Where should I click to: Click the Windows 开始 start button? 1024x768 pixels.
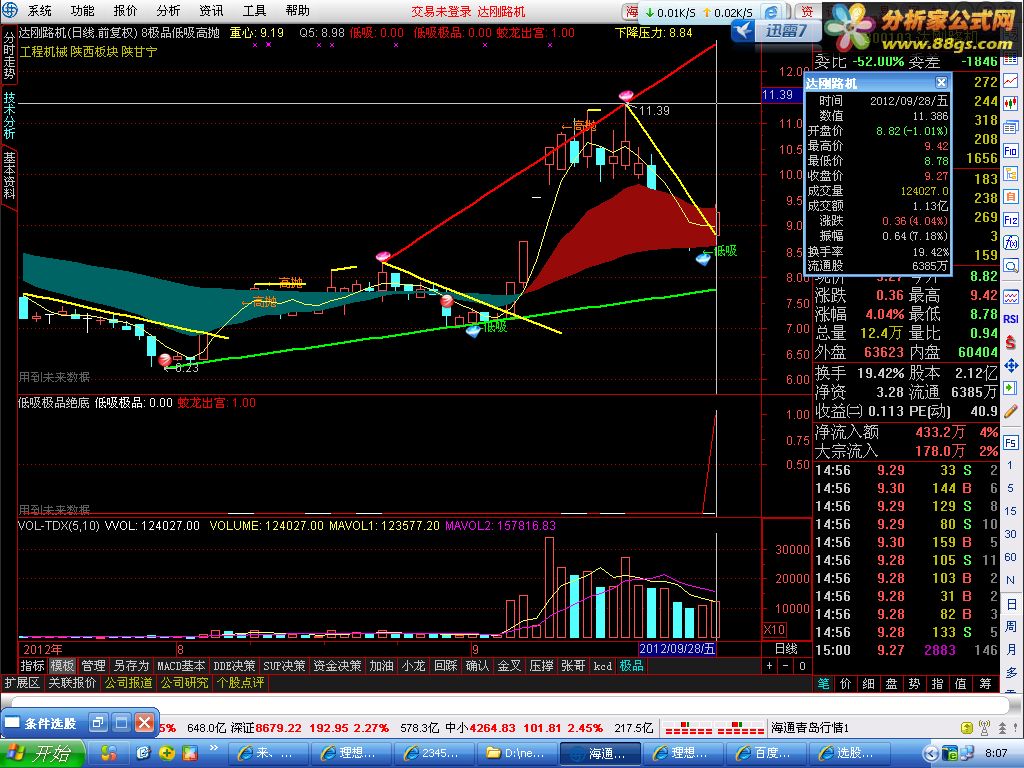(42, 753)
